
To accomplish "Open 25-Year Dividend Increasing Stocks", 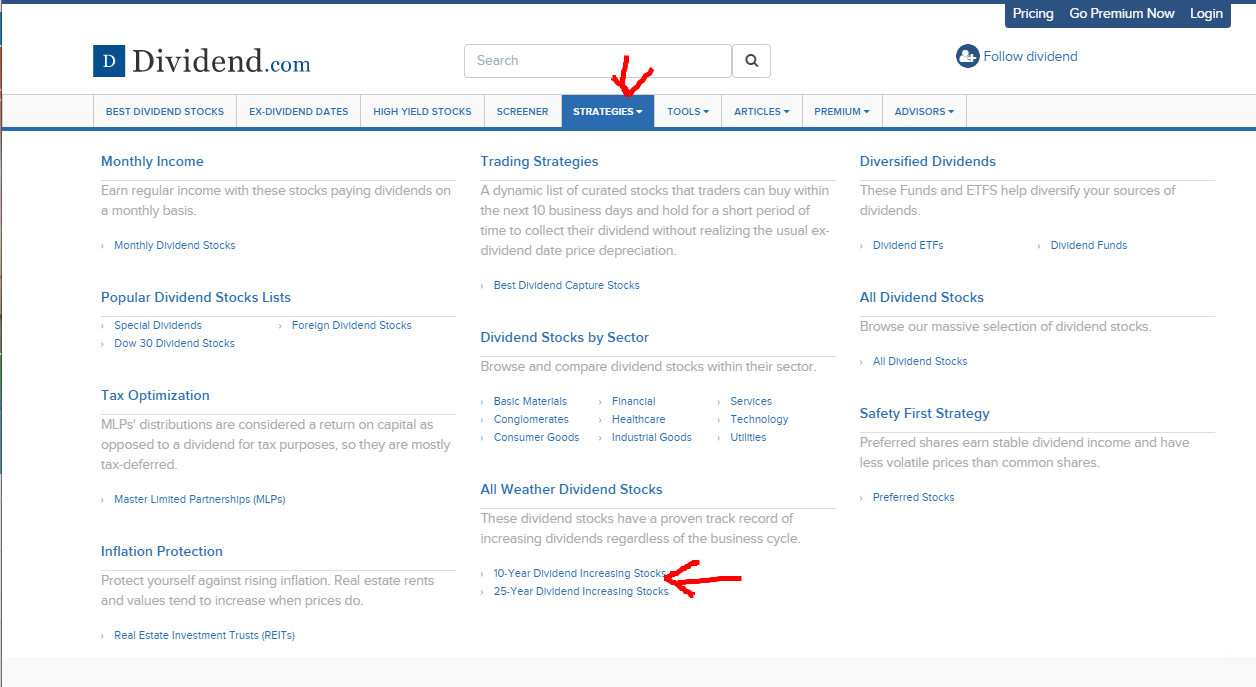I will (x=581, y=591).
